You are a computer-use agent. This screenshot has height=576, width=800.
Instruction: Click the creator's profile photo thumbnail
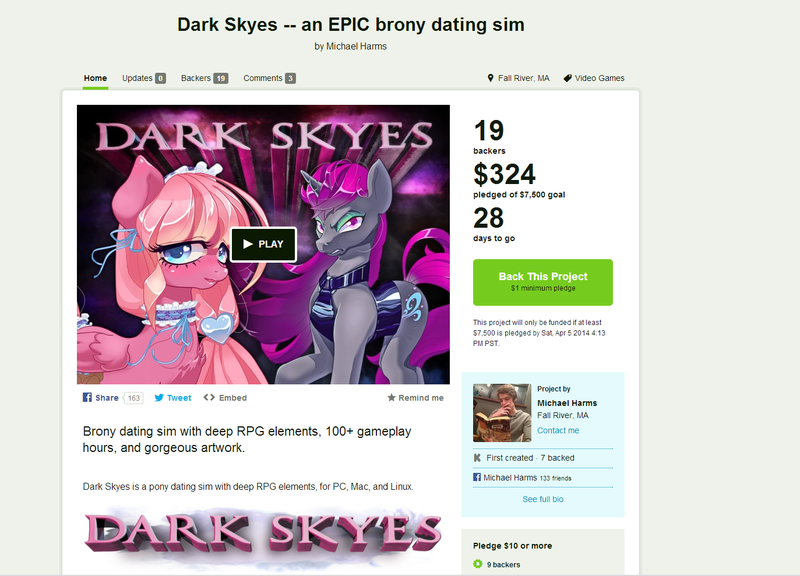(x=502, y=413)
